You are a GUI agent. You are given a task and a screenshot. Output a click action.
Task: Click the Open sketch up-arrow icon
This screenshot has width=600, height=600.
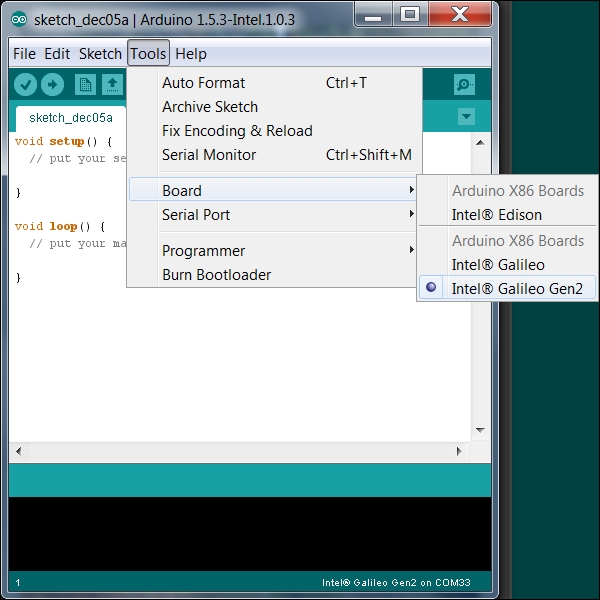(x=112, y=84)
